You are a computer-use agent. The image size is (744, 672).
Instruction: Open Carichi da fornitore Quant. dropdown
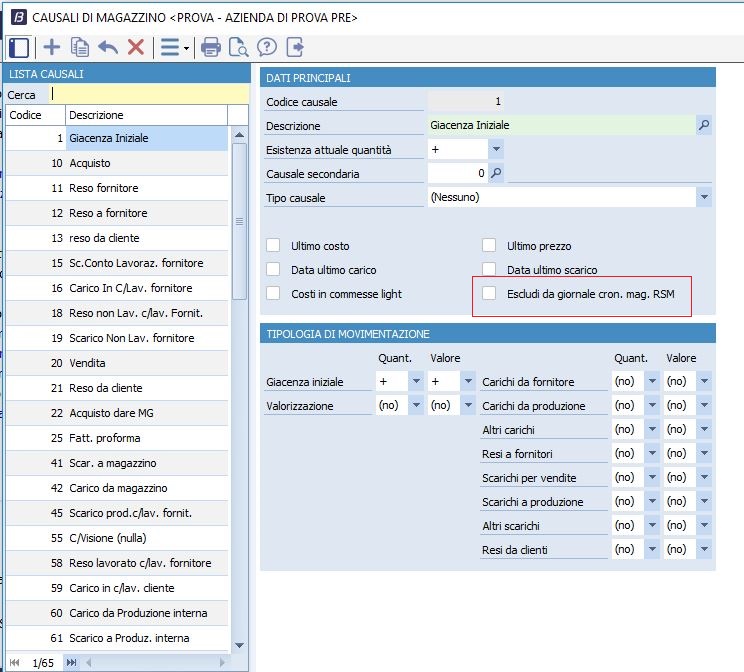tap(651, 382)
